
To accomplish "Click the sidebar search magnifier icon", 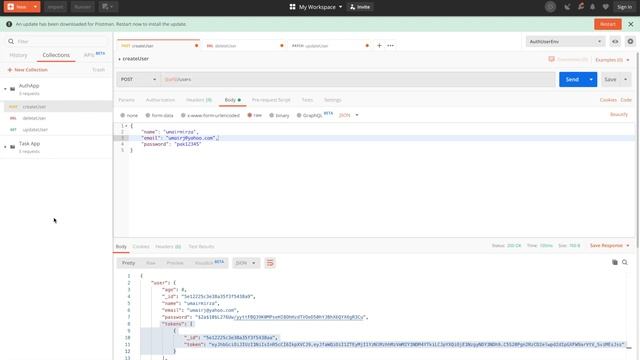I will coord(11,41).
